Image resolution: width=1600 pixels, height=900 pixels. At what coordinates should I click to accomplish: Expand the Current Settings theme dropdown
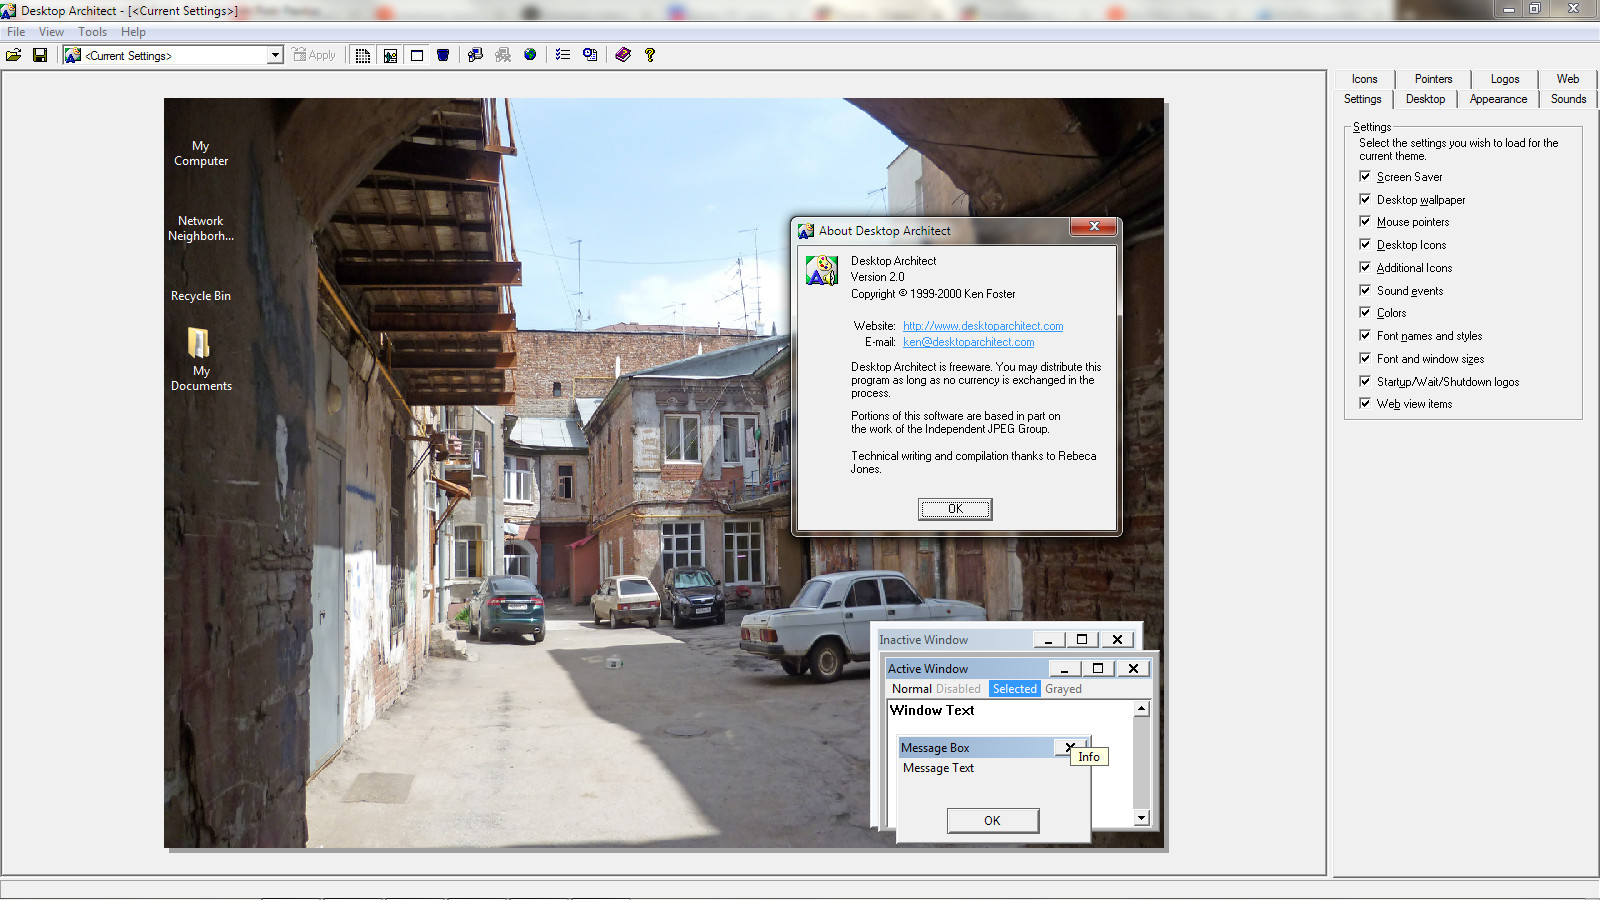click(x=275, y=56)
